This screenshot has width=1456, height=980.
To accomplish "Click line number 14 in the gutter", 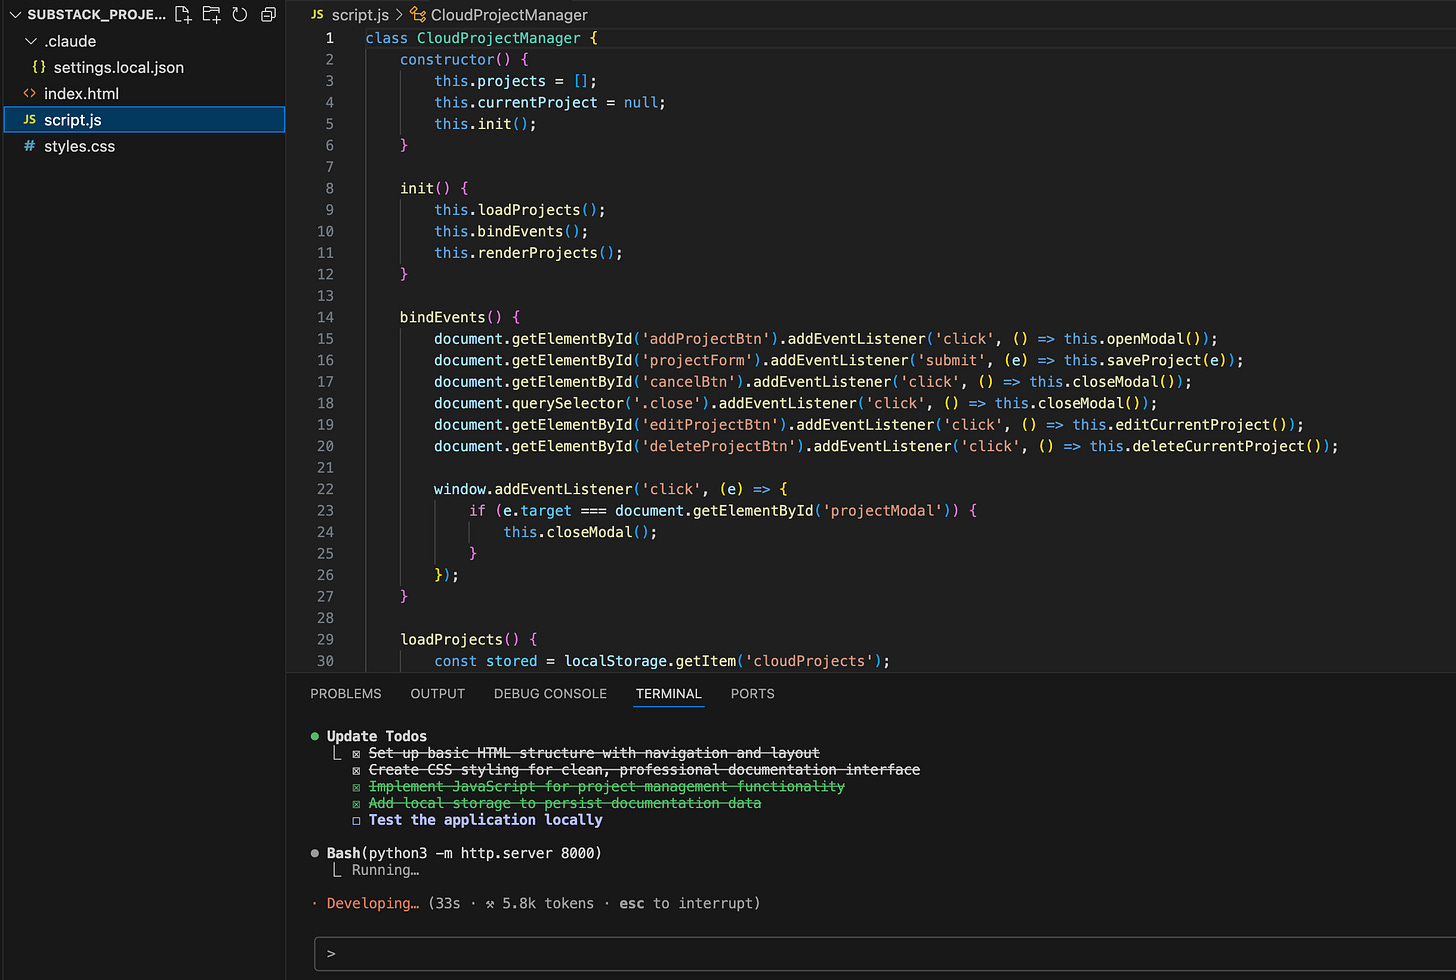I will [326, 317].
